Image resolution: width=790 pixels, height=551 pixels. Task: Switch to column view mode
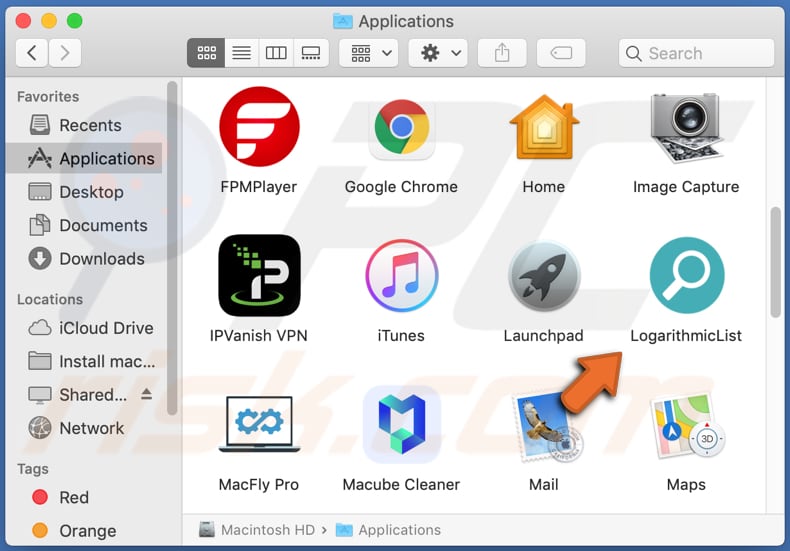tap(276, 53)
